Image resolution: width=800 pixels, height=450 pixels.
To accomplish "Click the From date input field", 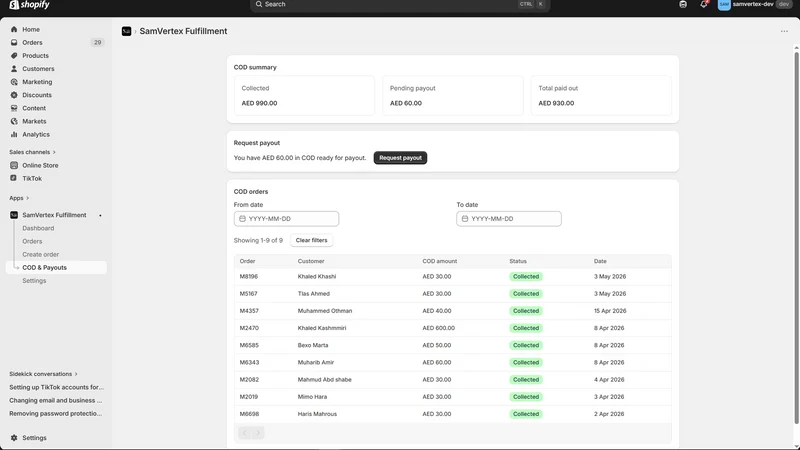I will (286, 219).
